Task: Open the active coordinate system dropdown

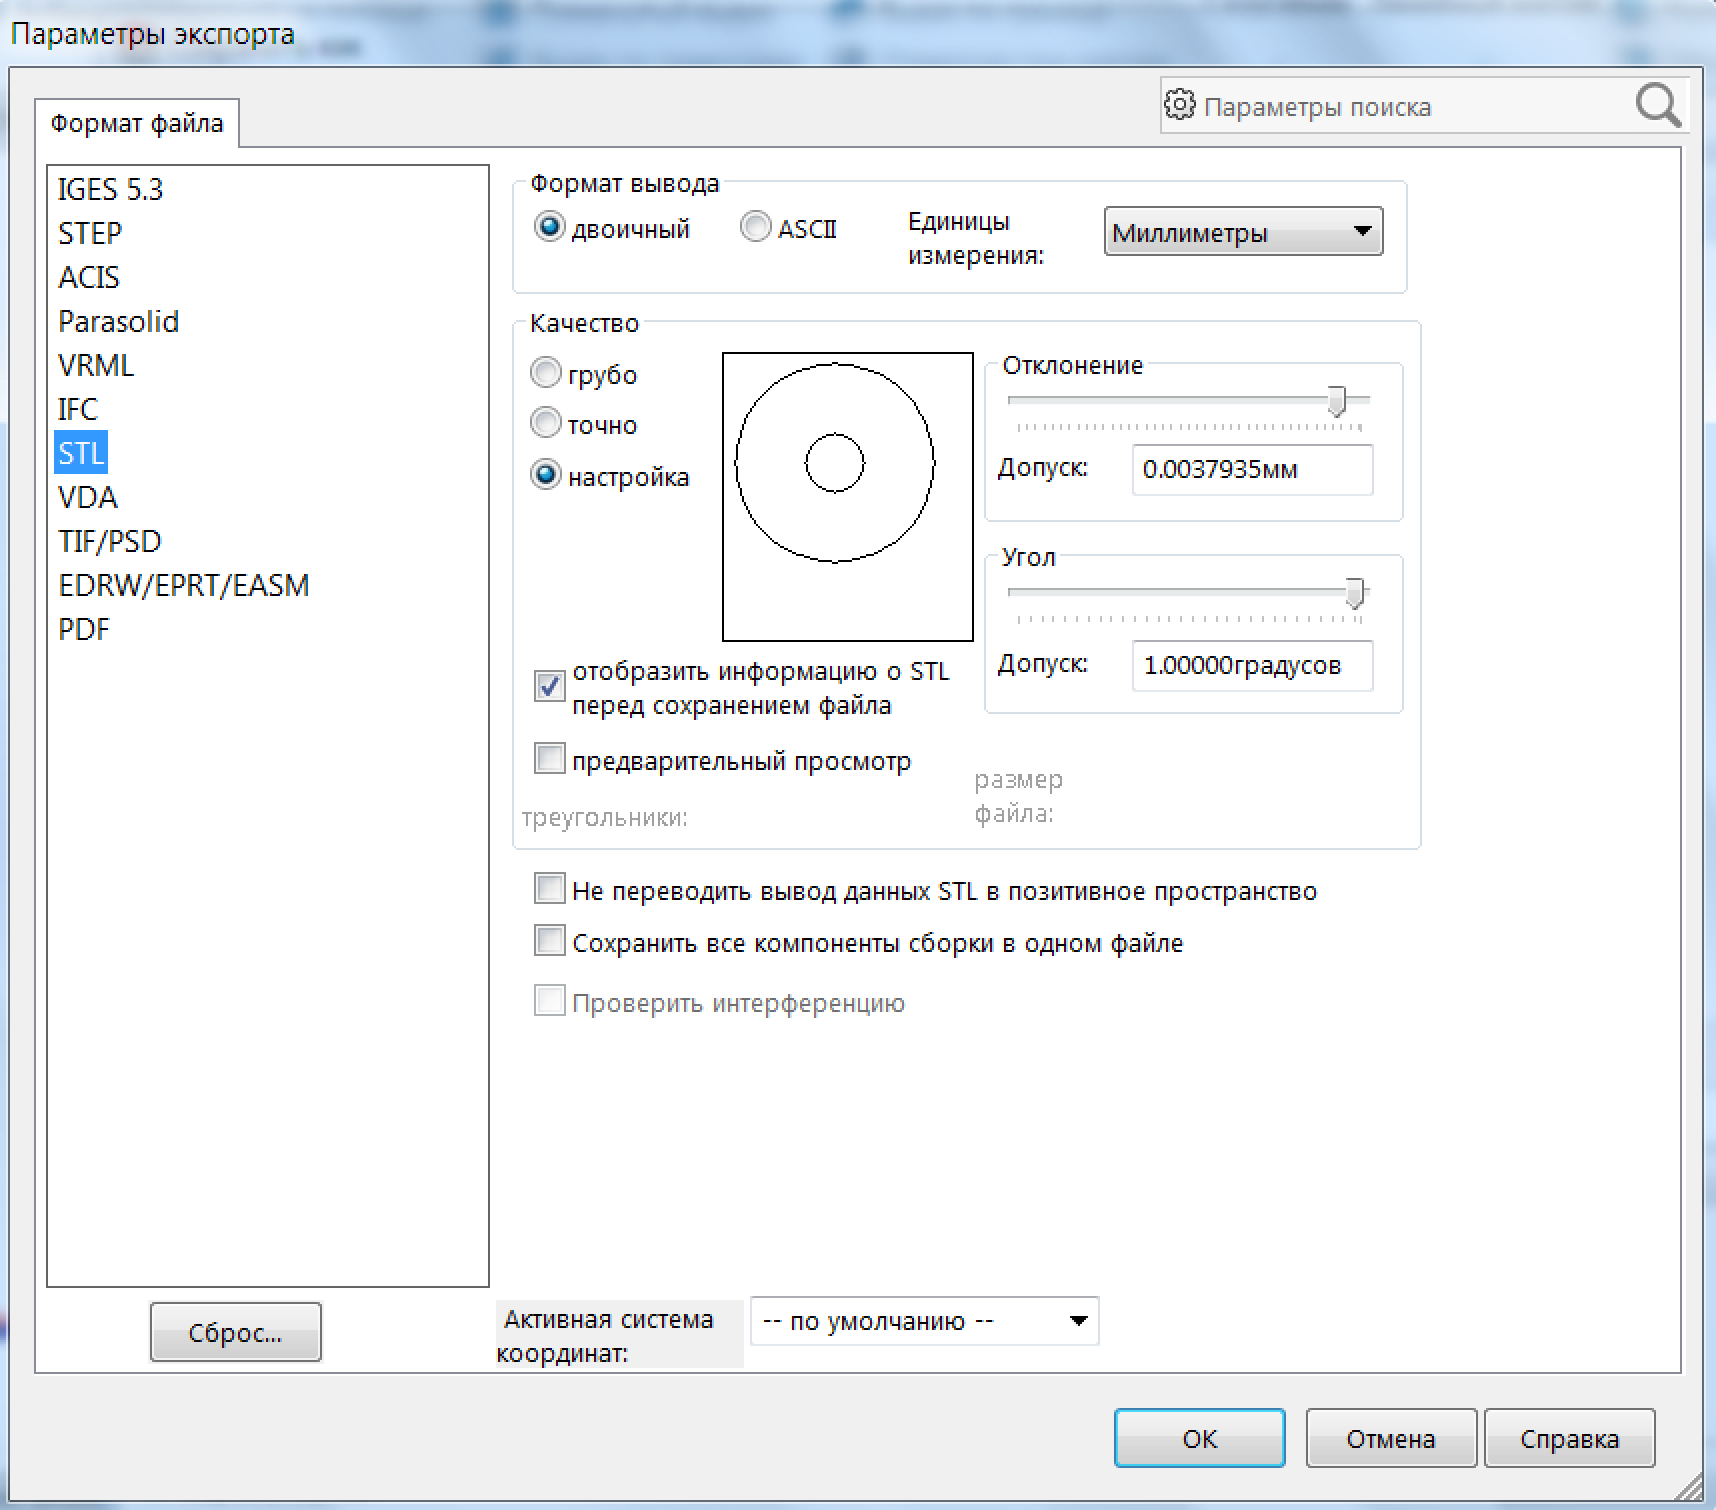Action: (x=924, y=1321)
